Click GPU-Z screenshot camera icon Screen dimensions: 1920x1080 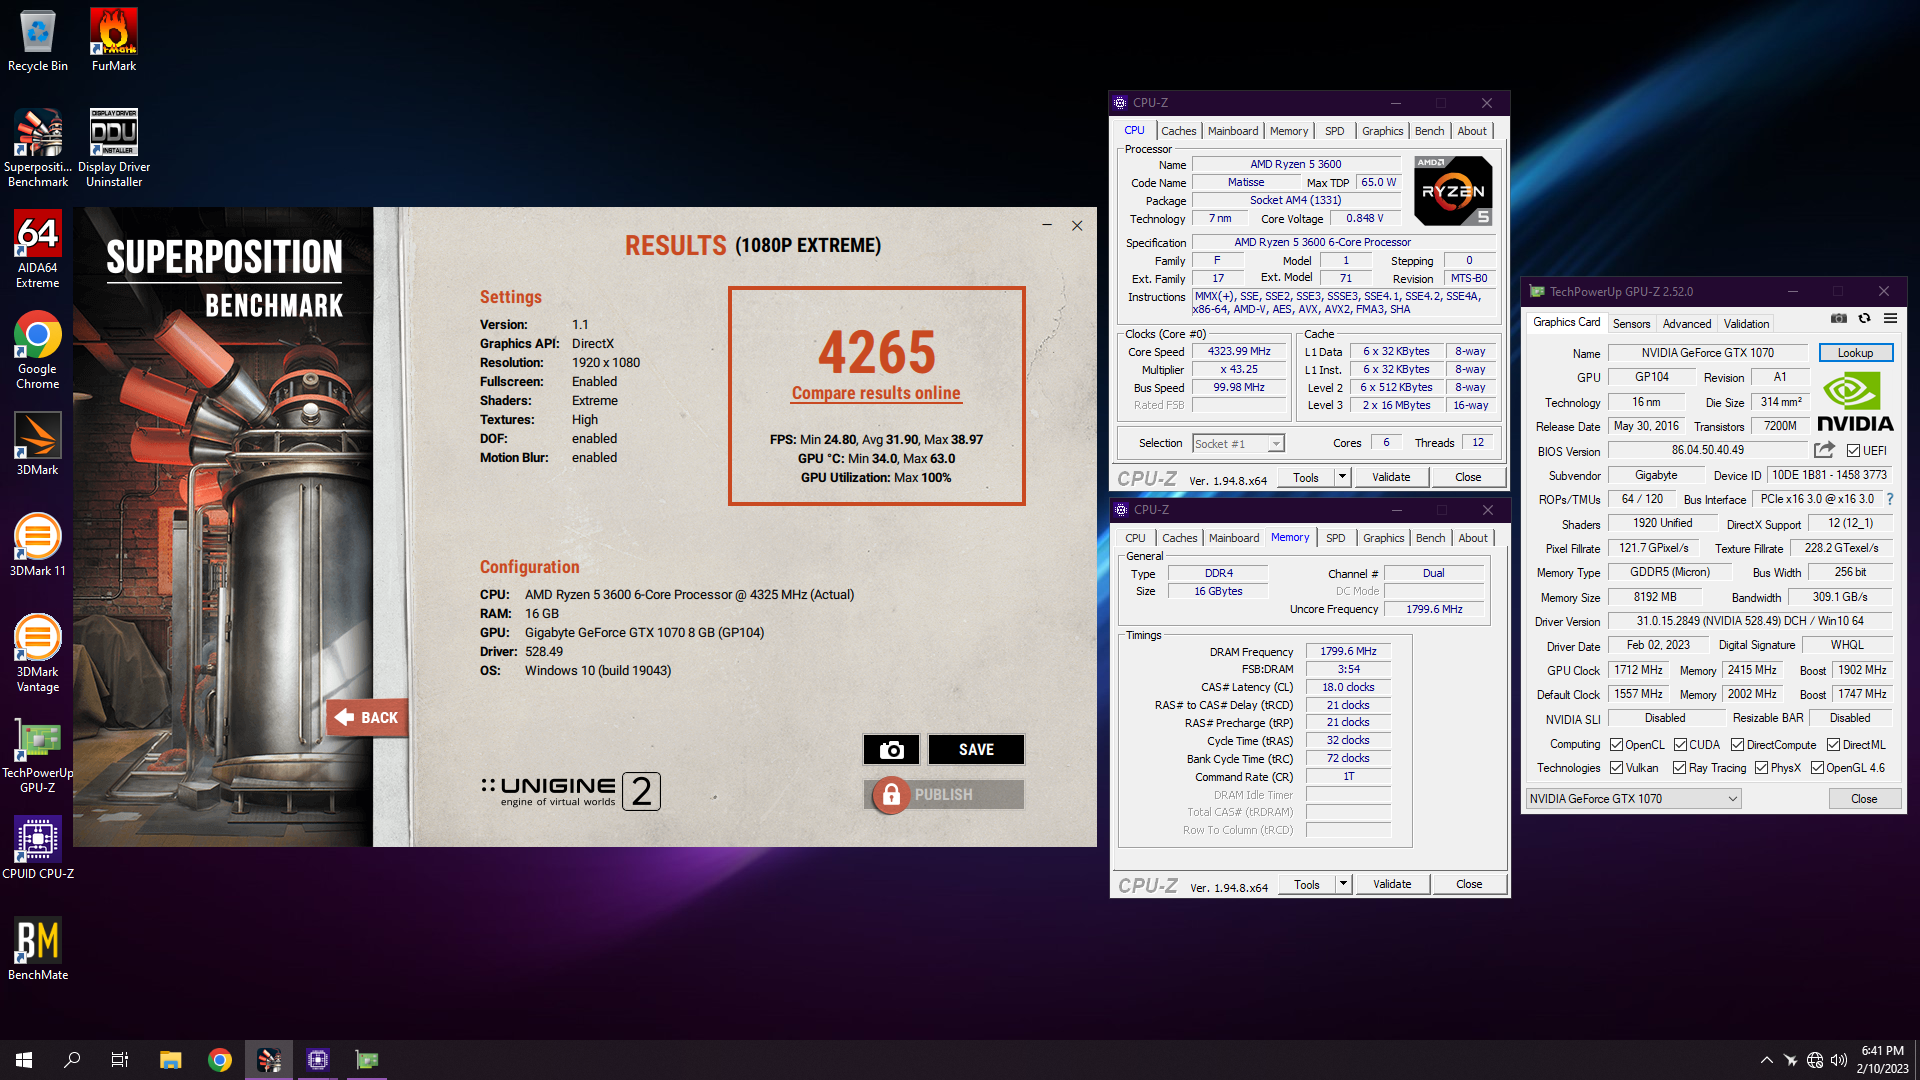pos(1838,319)
